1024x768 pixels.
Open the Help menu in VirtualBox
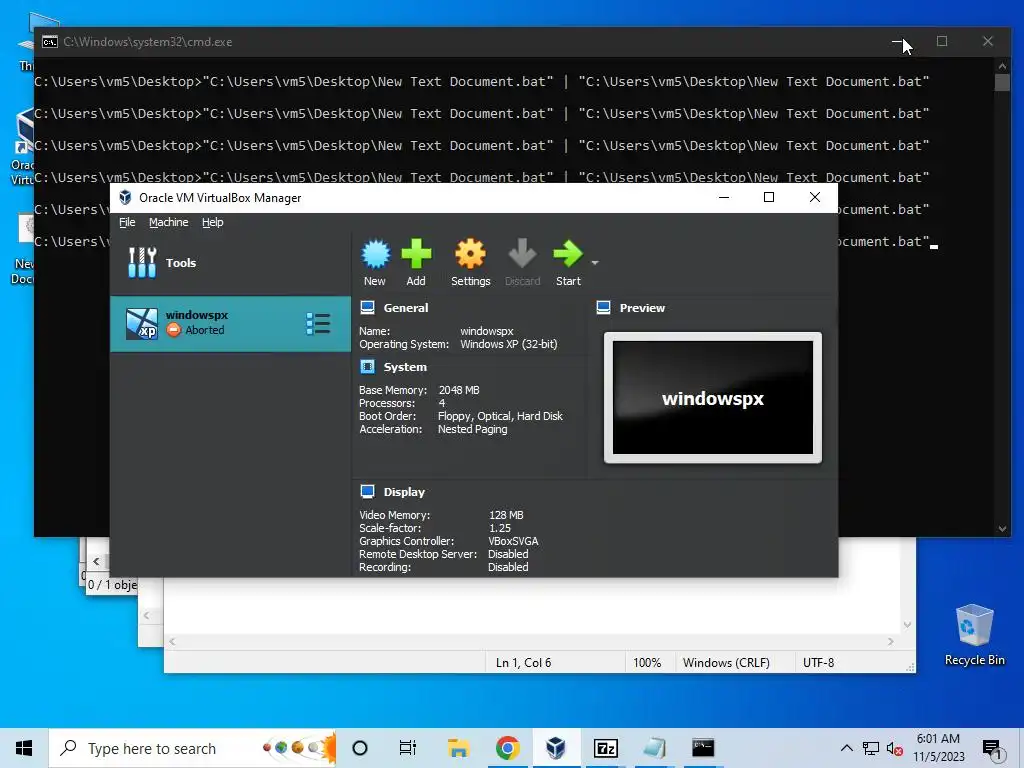tap(212, 222)
